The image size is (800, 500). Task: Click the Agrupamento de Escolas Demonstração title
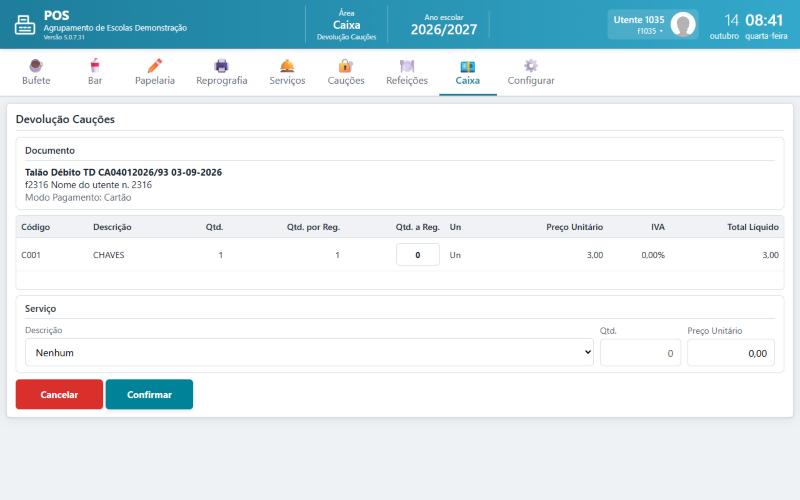[x=115, y=28]
